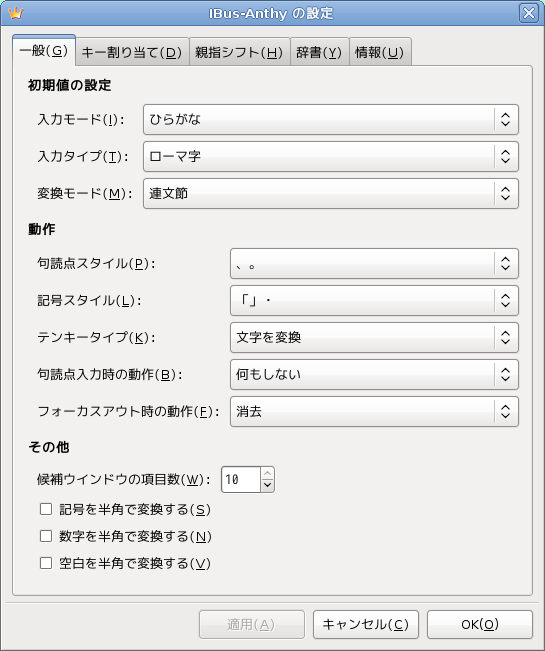This screenshot has height=651, width=545.
Task: Expand the 入力タイプ combo box showing ローマ字
Action: 331,157
